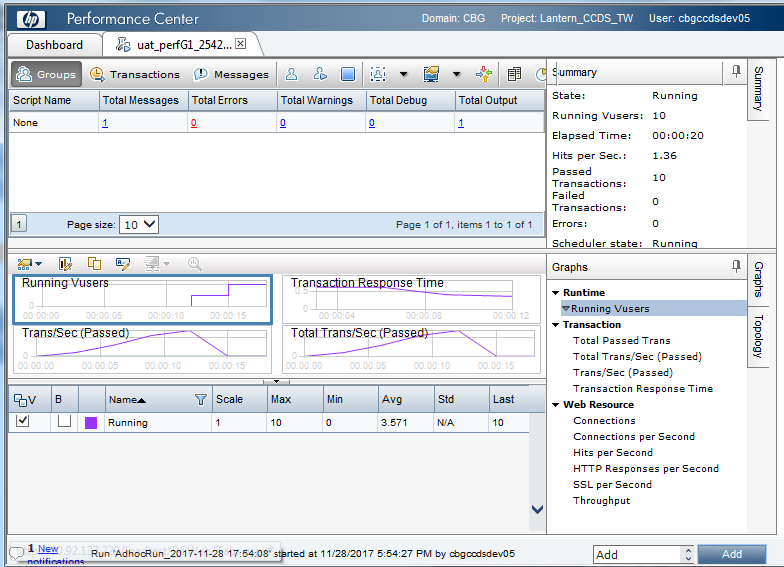The image size is (784, 567).
Task: Click the greyed network monitor icon
Action: coord(152,264)
